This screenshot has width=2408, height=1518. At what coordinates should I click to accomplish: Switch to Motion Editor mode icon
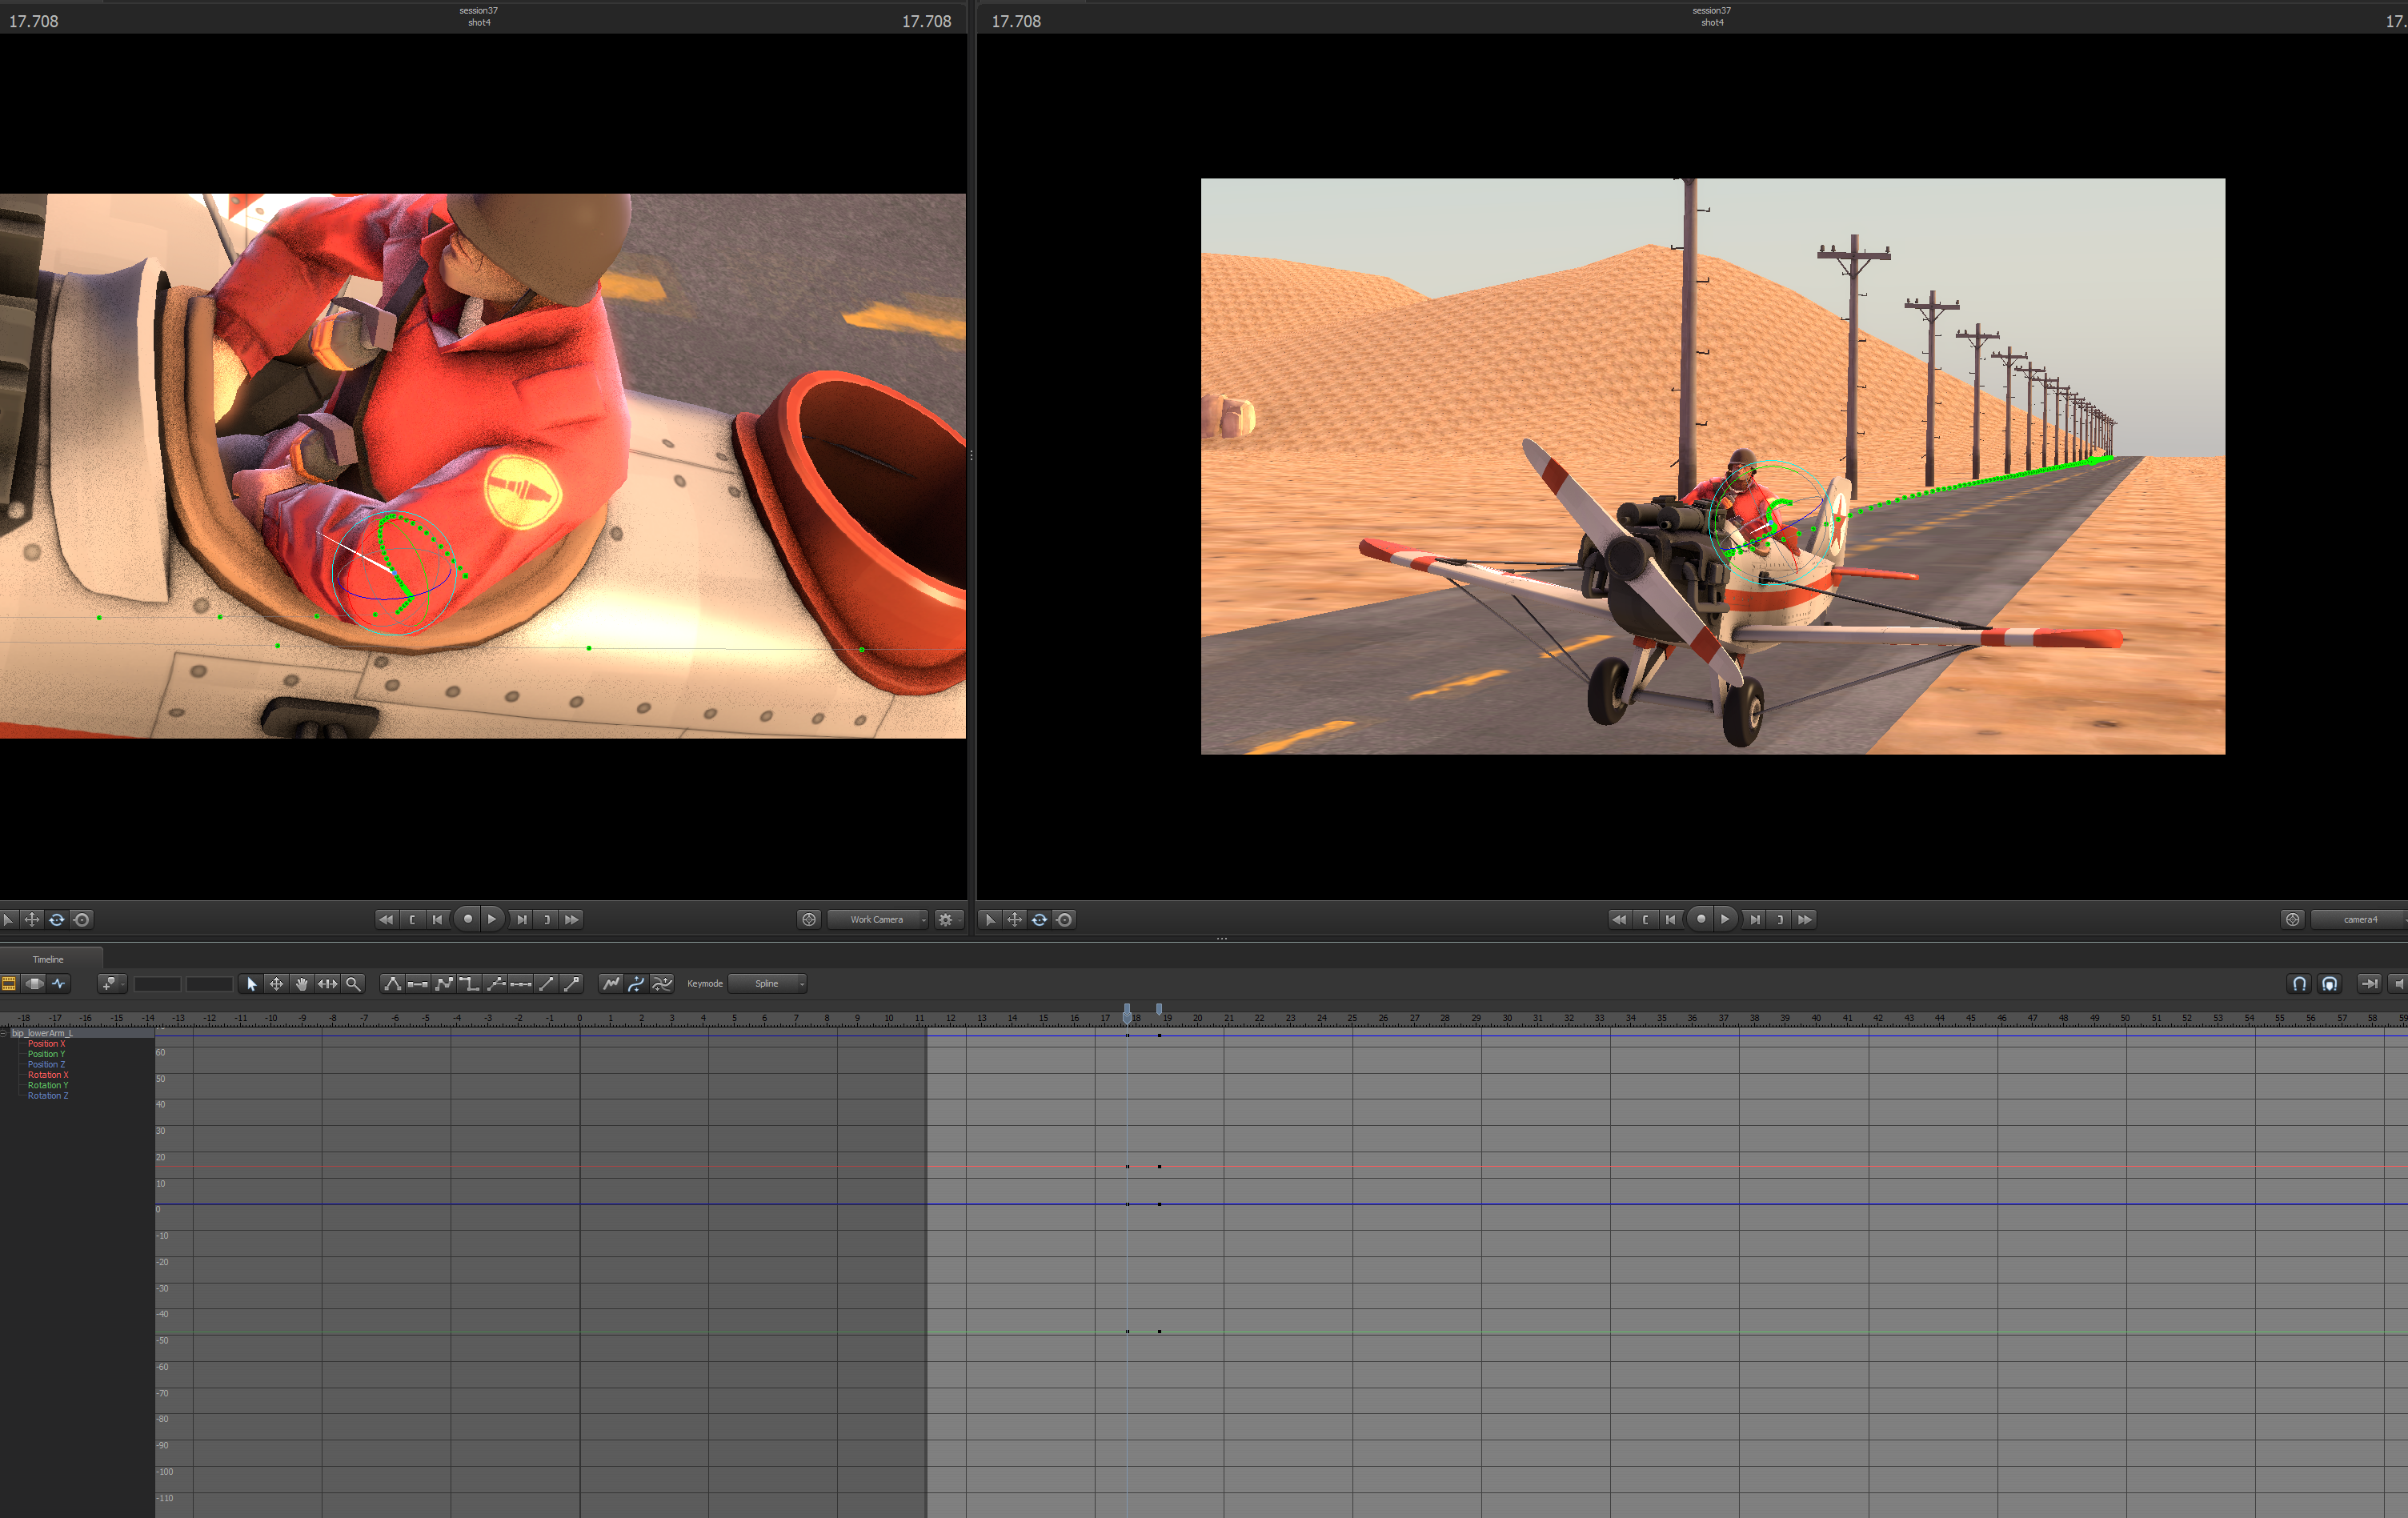tap(34, 984)
